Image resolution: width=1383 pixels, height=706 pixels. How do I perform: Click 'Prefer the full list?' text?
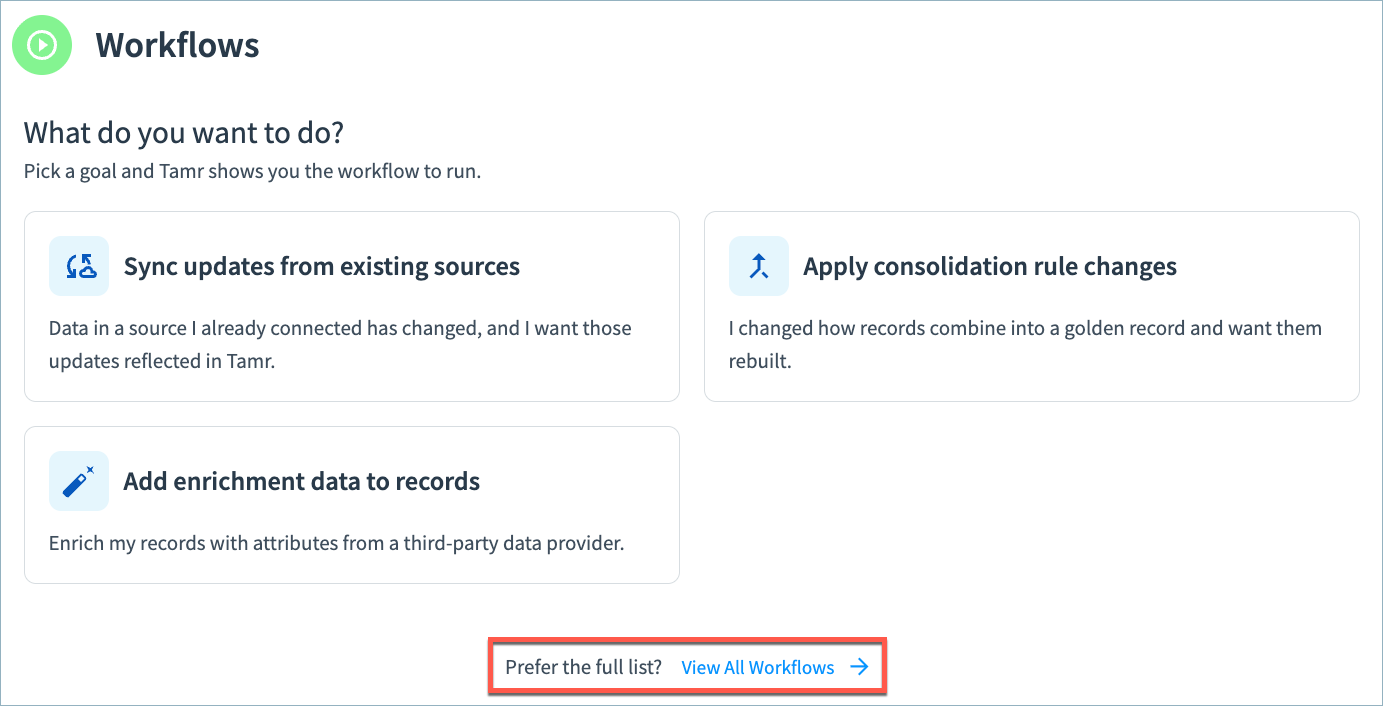(584, 667)
